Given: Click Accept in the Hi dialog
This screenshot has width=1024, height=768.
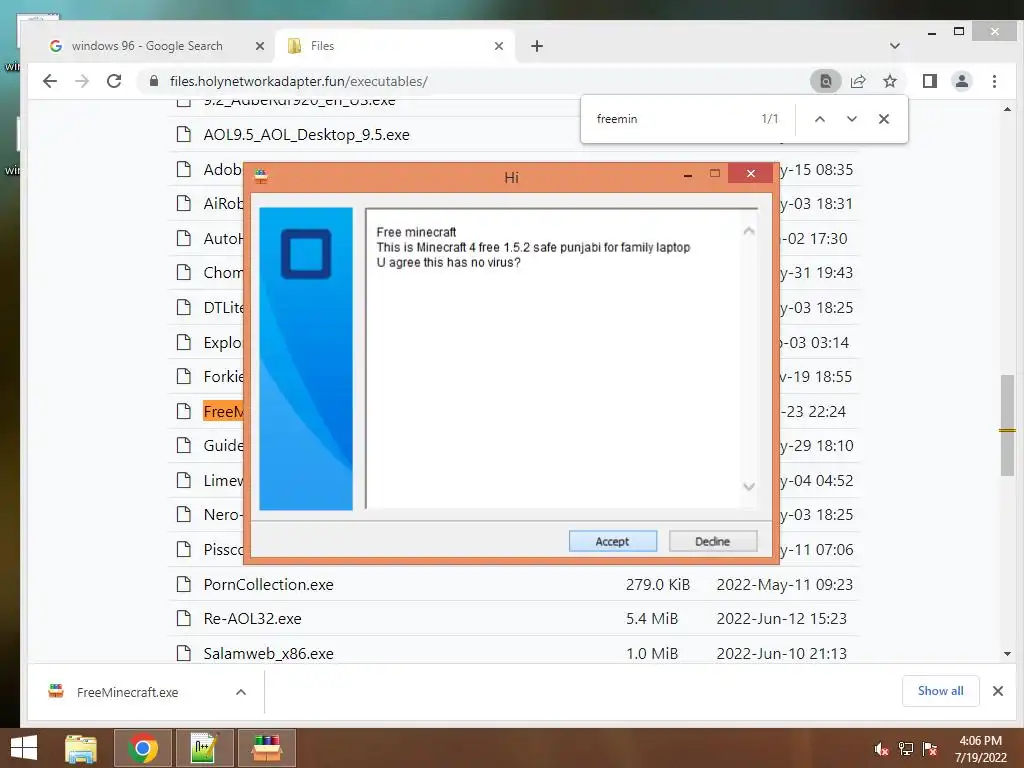Looking at the screenshot, I should coord(613,541).
